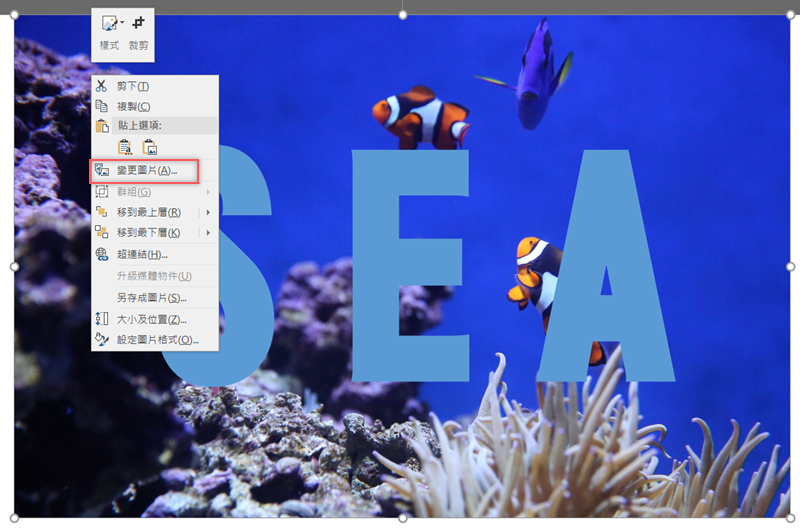Open 超連結(H)... dialog

[155, 254]
